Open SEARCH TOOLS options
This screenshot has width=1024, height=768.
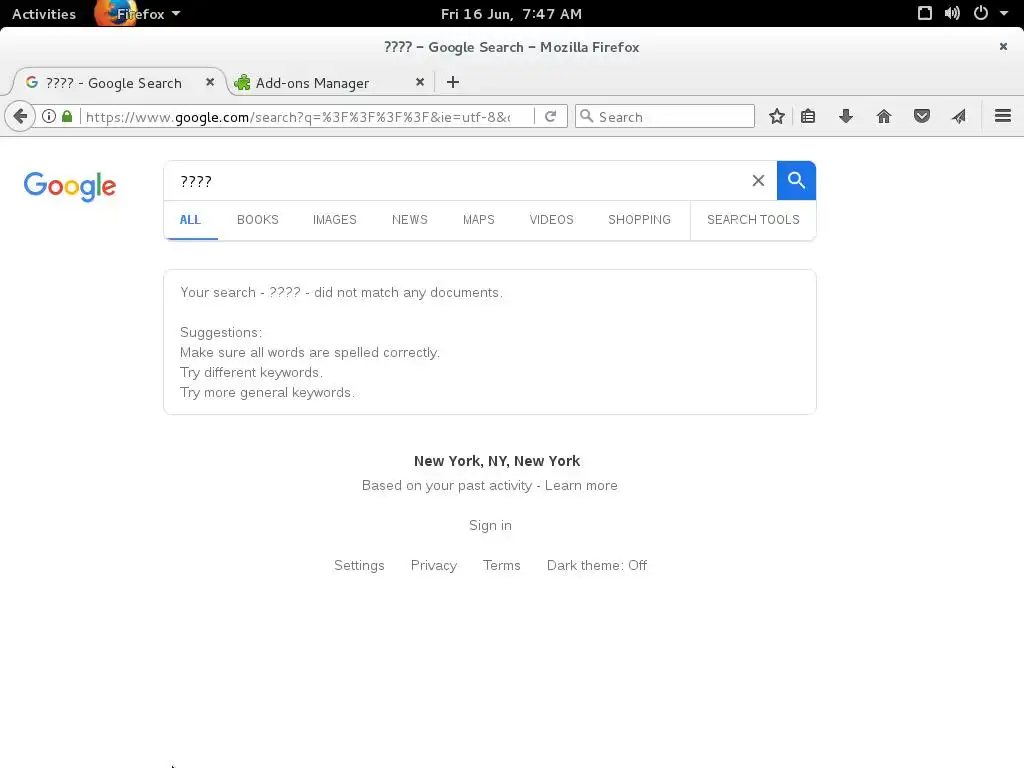click(753, 220)
